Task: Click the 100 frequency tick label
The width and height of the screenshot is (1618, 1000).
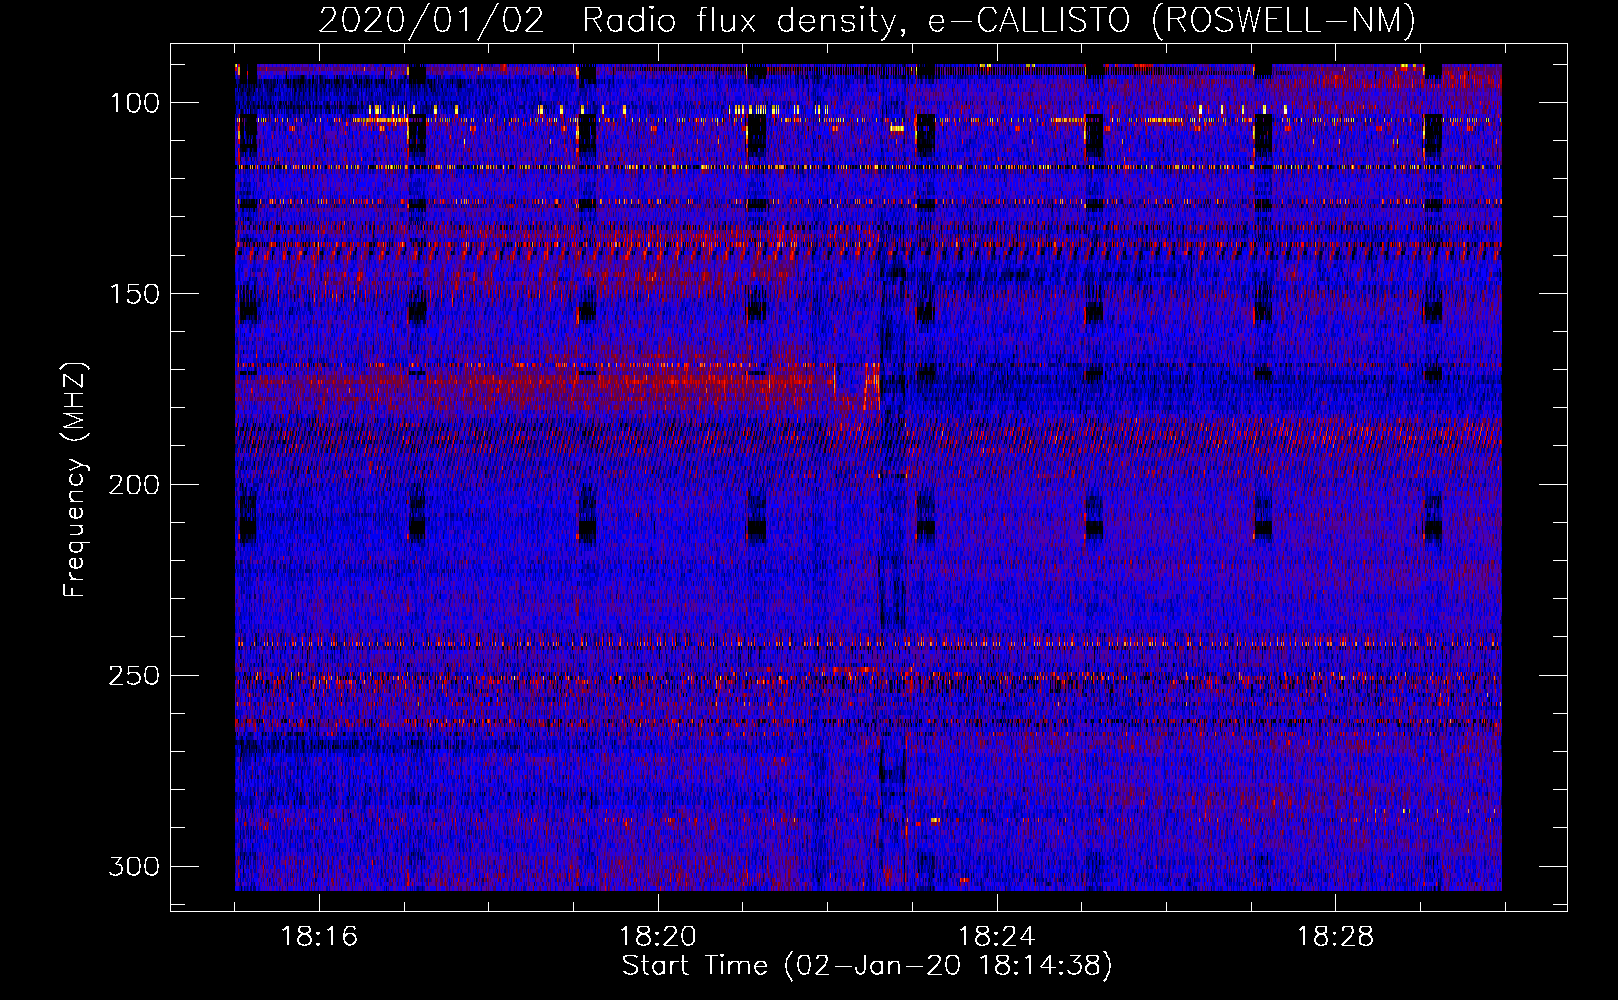Action: coord(134,103)
